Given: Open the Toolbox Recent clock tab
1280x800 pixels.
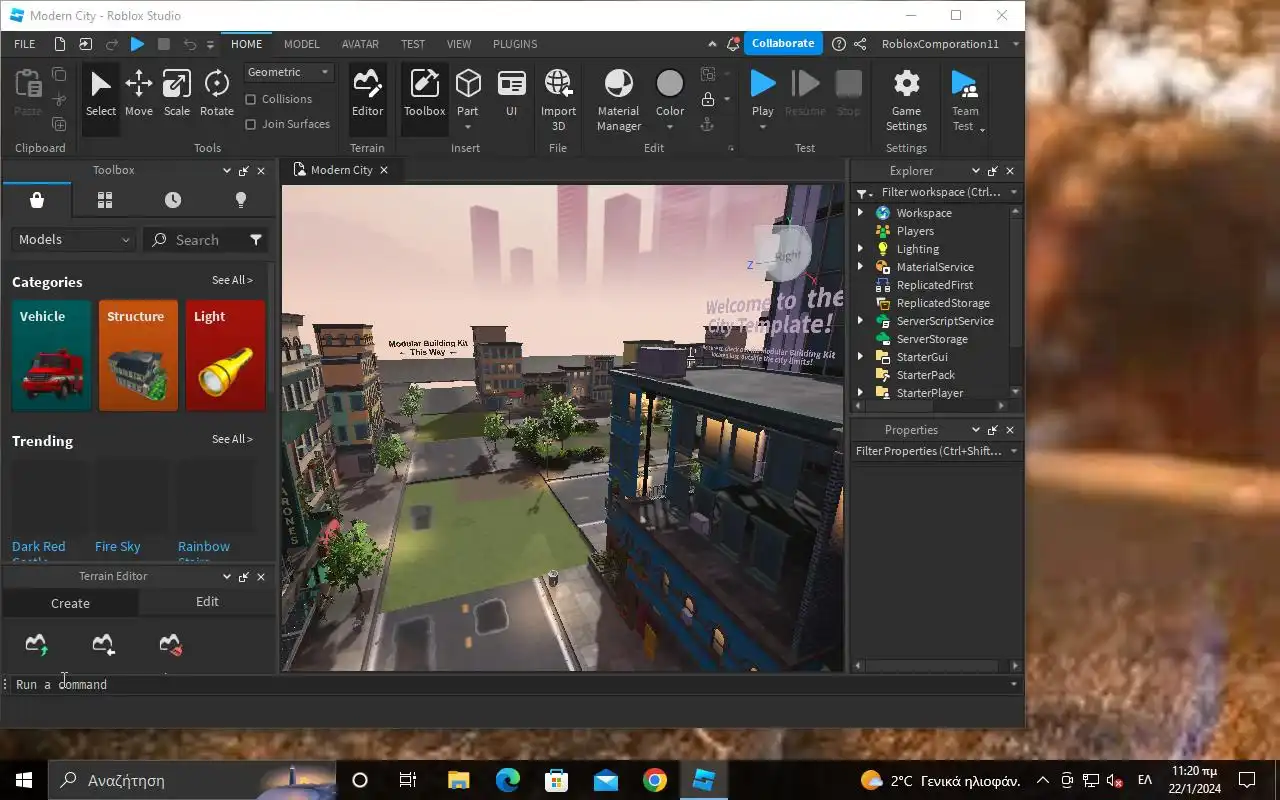Looking at the screenshot, I should (173, 200).
